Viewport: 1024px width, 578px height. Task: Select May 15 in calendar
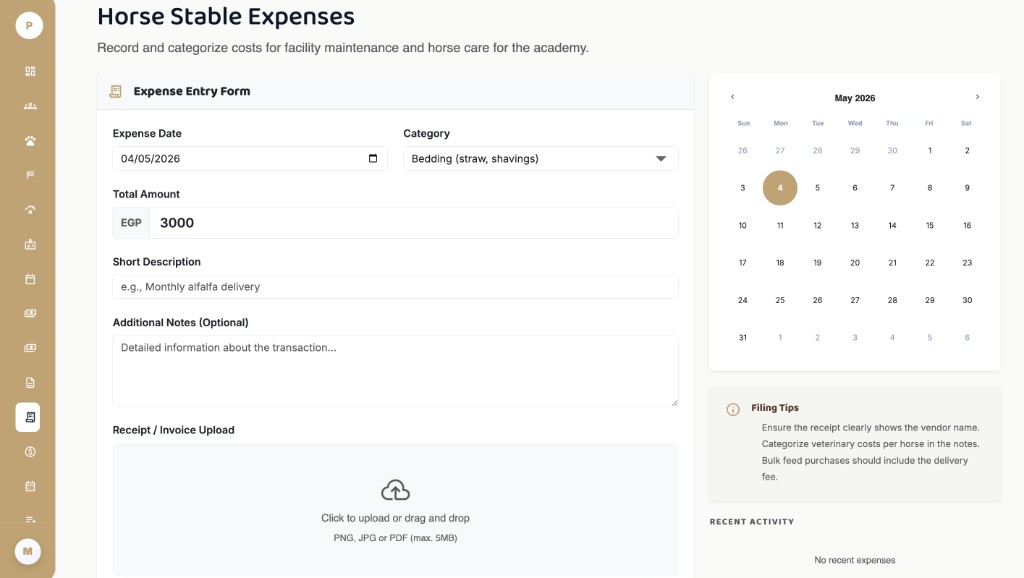pyautogui.click(x=929, y=225)
